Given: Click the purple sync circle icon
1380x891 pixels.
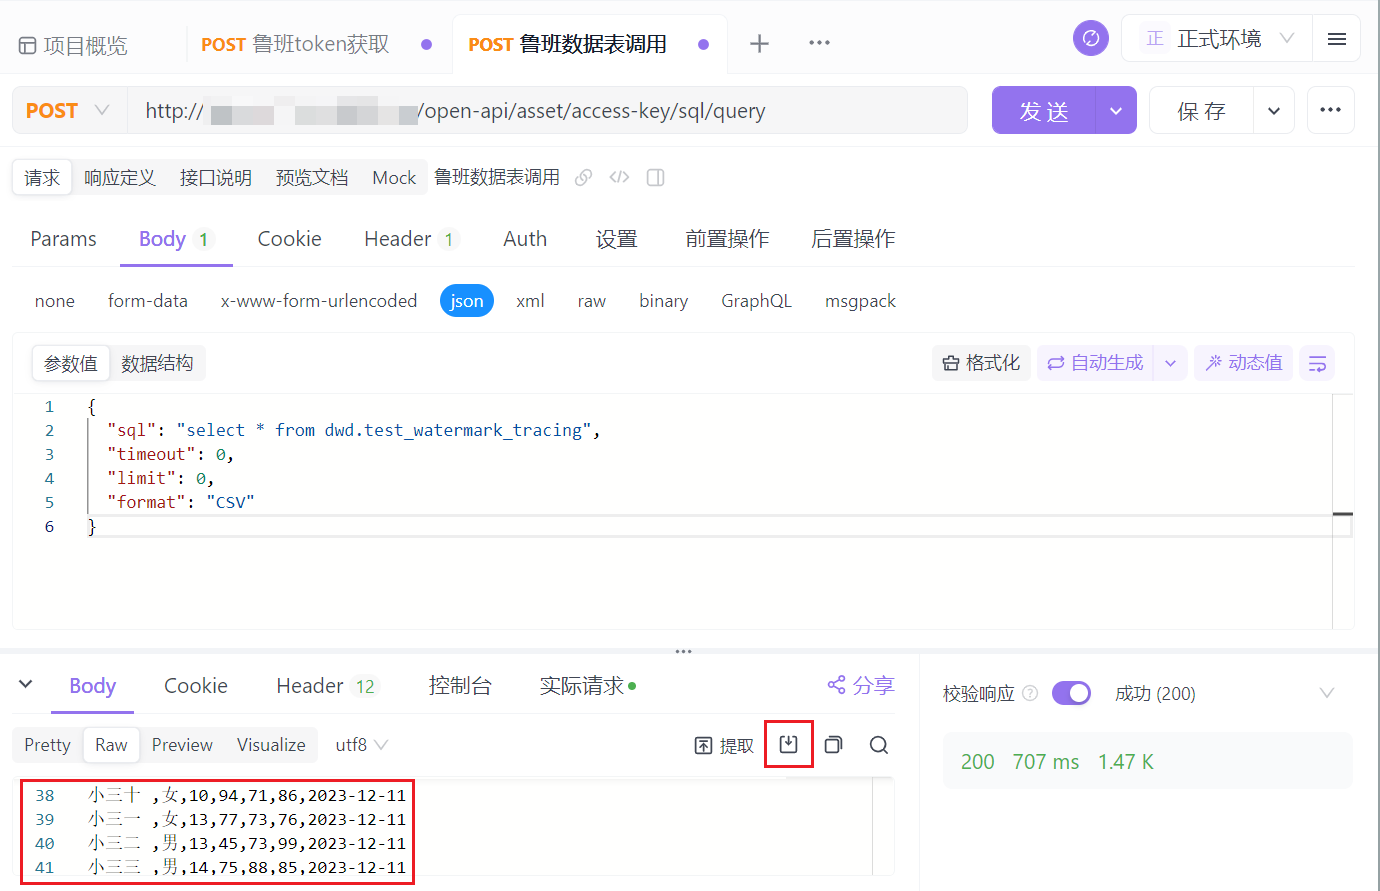Looking at the screenshot, I should tap(1090, 39).
